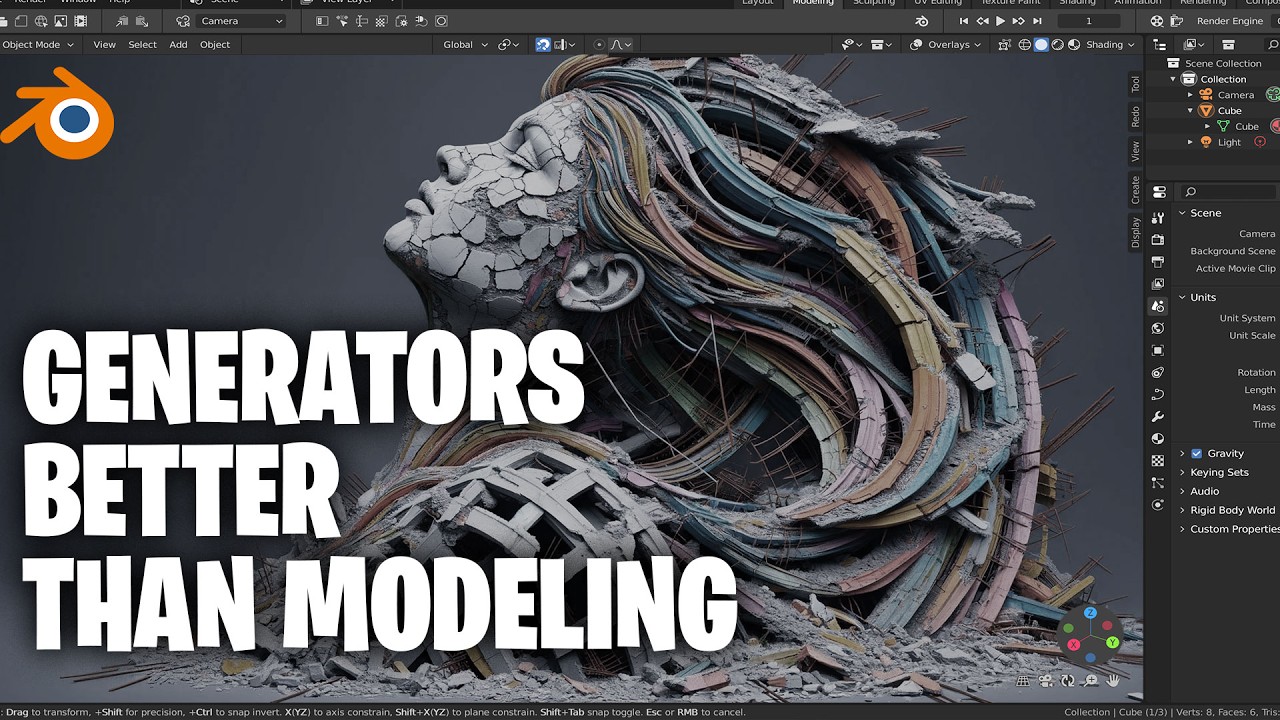The image size is (1280, 720).
Task: Open the View Layer properties tab
Action: click(x=1158, y=284)
